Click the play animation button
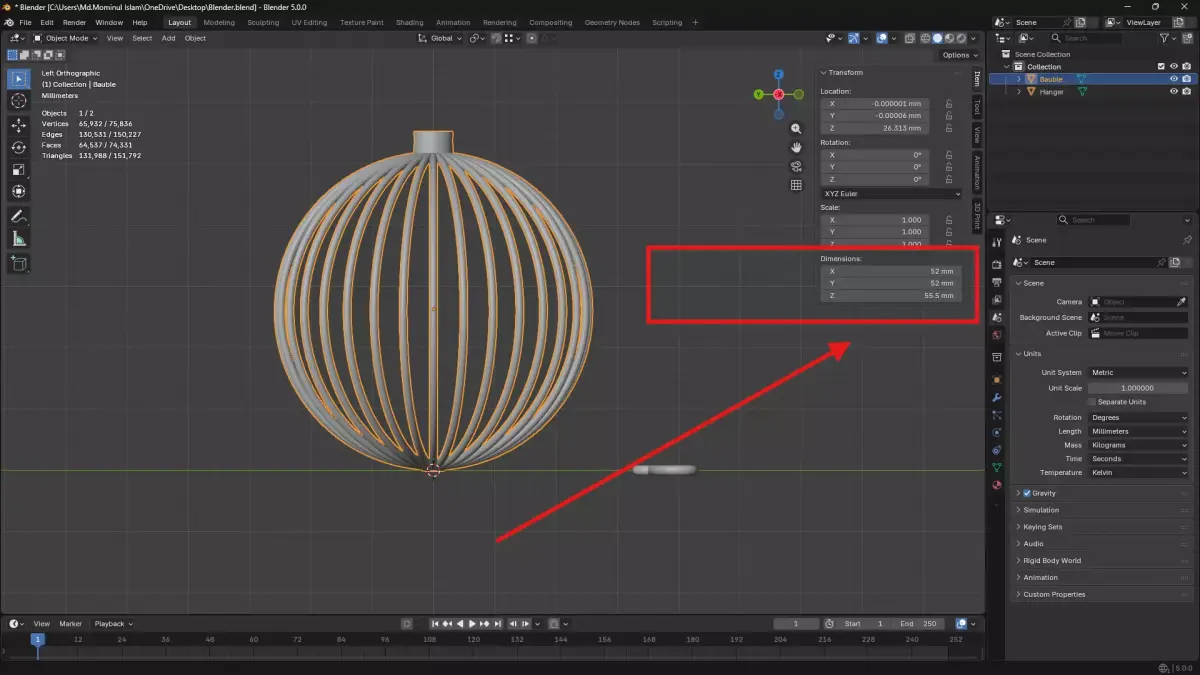The image size is (1200, 675). point(472,624)
